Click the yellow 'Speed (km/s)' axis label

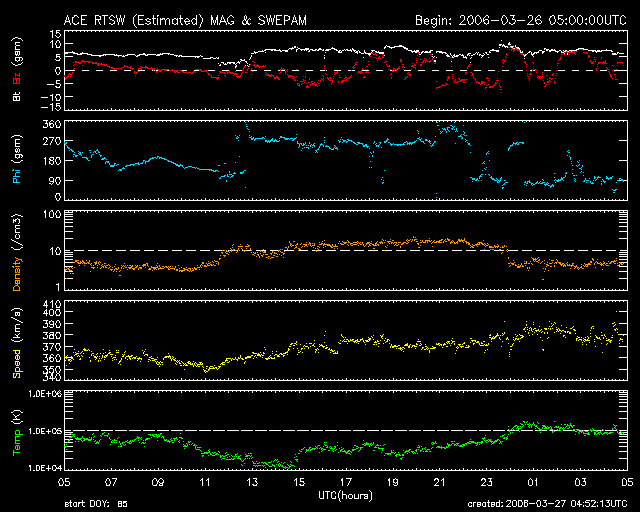[x=17, y=343]
